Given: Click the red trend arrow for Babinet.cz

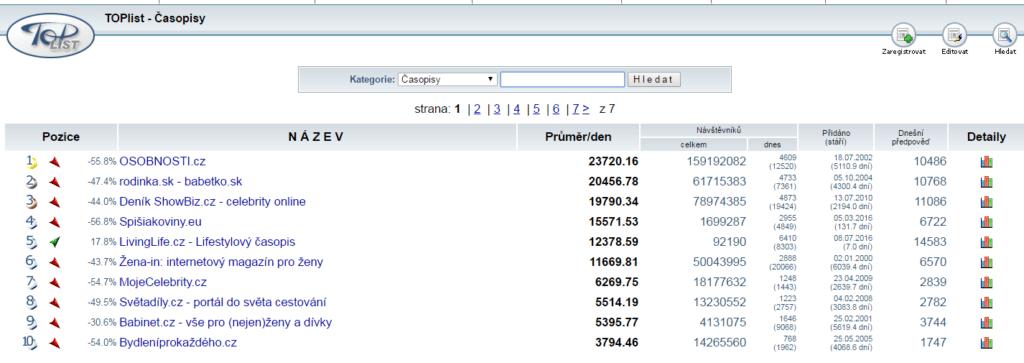Looking at the screenshot, I should [x=54, y=323].
